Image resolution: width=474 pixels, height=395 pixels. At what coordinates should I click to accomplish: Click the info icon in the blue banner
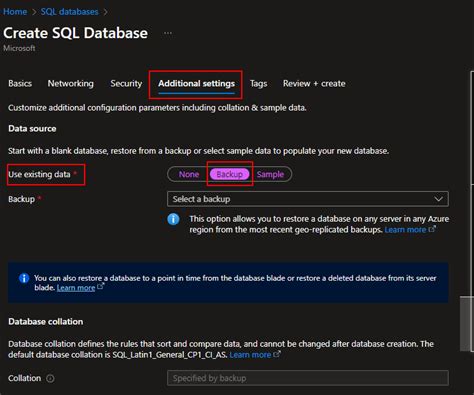point(24,278)
